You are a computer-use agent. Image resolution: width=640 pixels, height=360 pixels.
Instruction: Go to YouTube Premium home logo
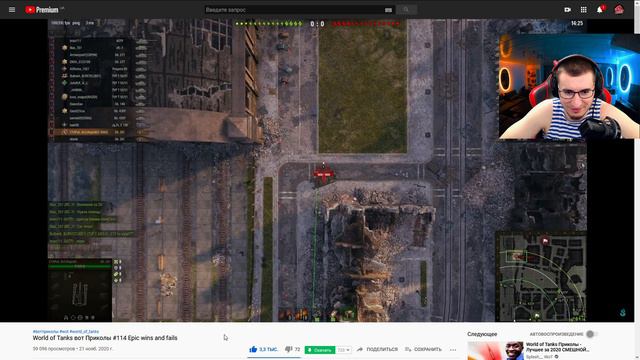point(42,10)
